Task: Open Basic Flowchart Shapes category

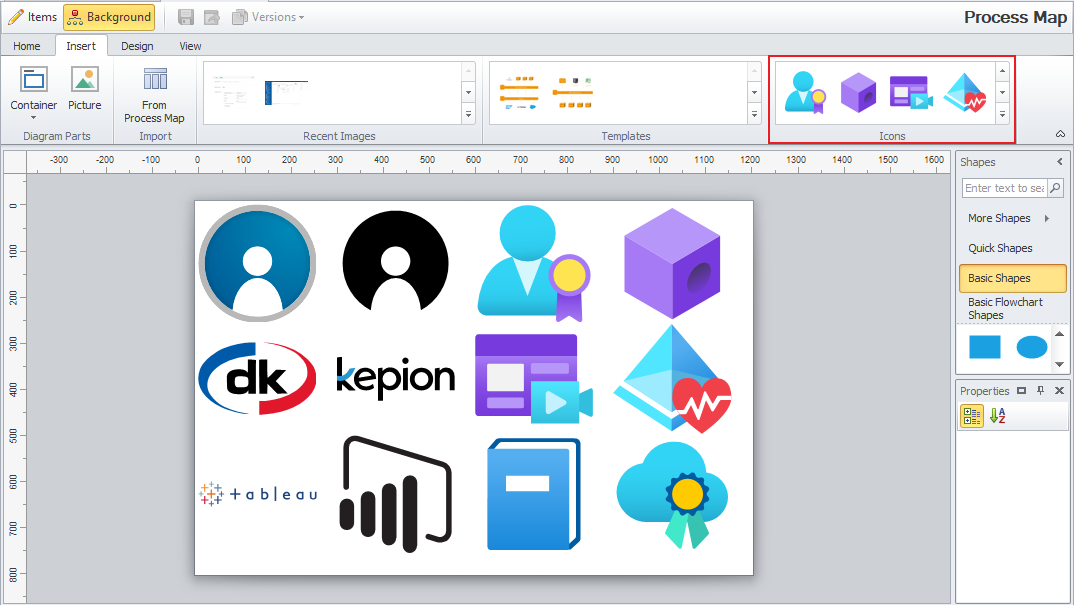Action: [x=1012, y=308]
